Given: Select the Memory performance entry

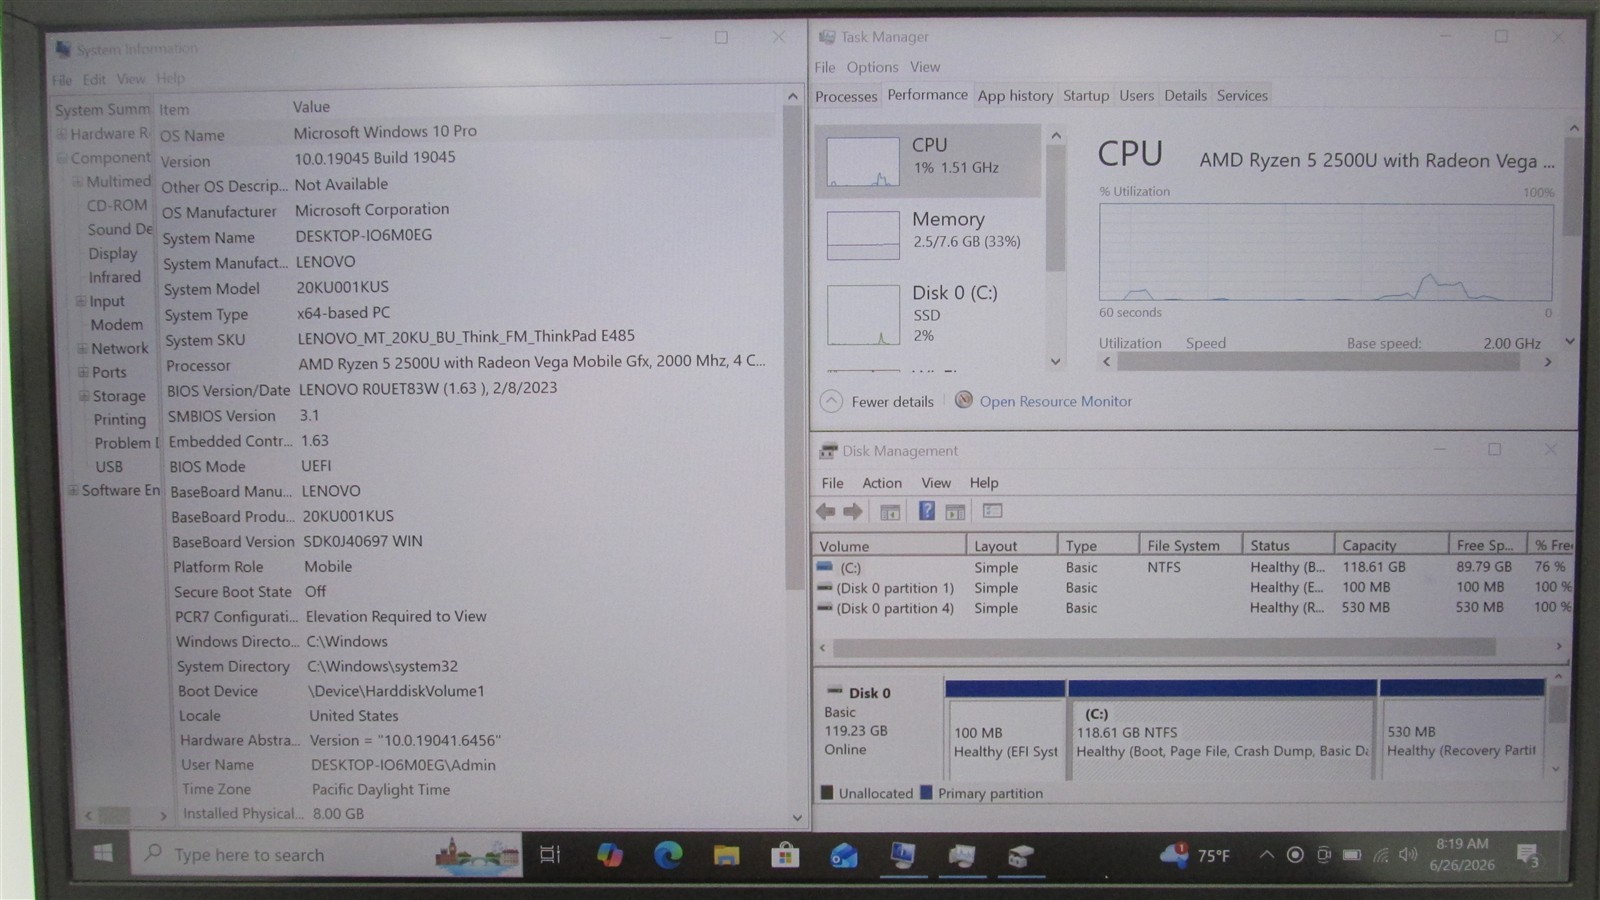Looking at the screenshot, I should click(927, 235).
